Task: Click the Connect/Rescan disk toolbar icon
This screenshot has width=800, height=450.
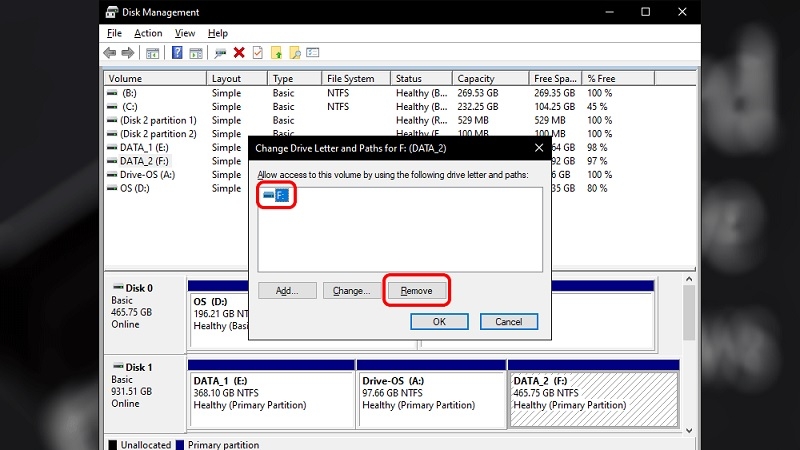Action: [x=220, y=53]
